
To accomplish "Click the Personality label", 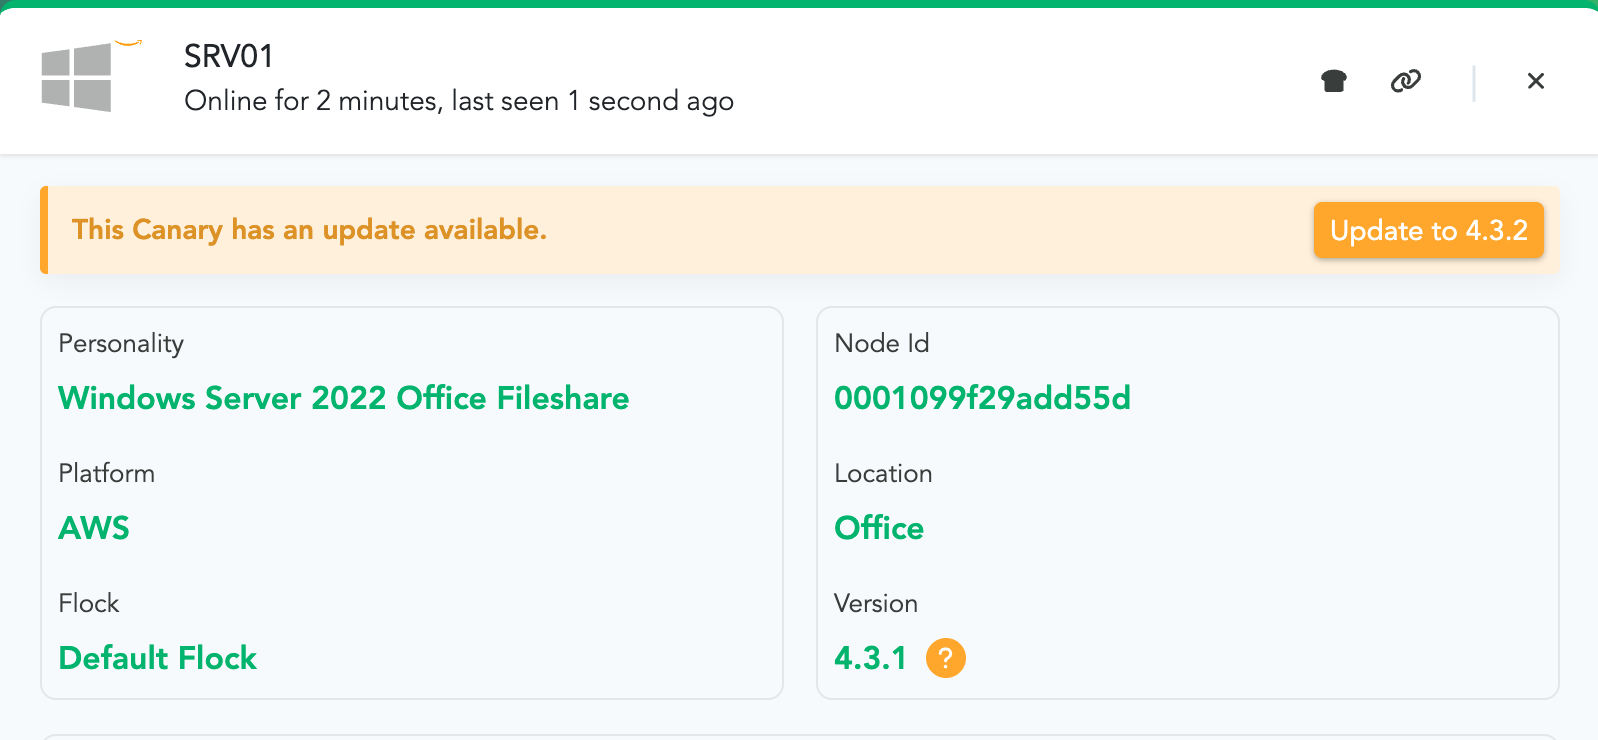I will 121,343.
